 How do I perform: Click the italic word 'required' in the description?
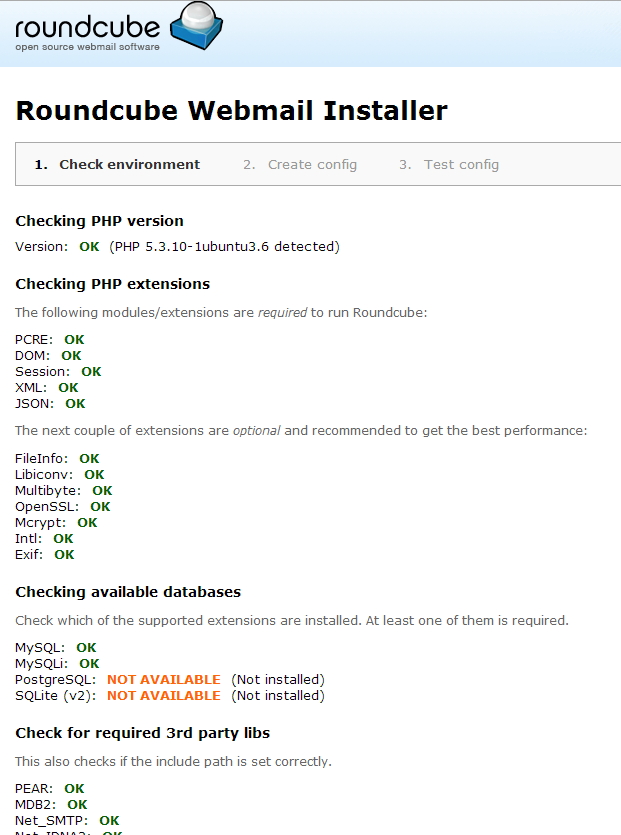282,313
